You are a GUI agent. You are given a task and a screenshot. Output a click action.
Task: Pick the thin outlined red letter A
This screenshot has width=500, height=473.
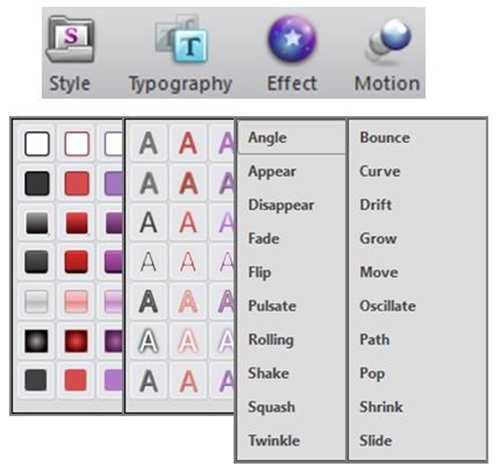pos(188,262)
